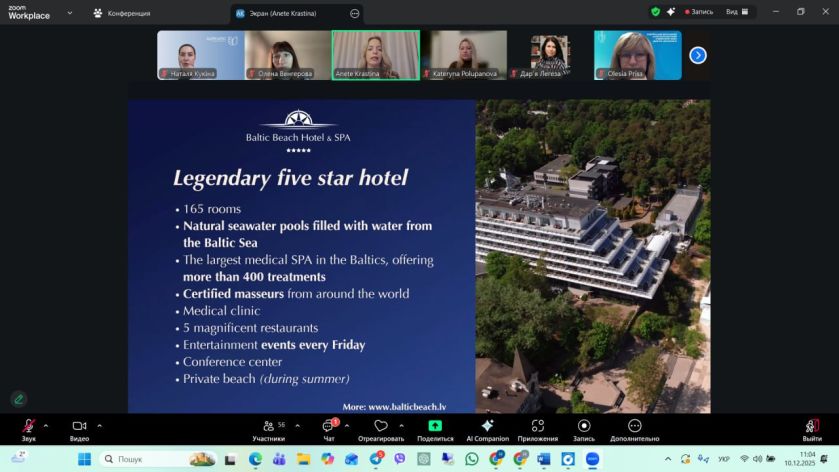
Task: Turn on camera with the Видео button
Action: (x=79, y=430)
